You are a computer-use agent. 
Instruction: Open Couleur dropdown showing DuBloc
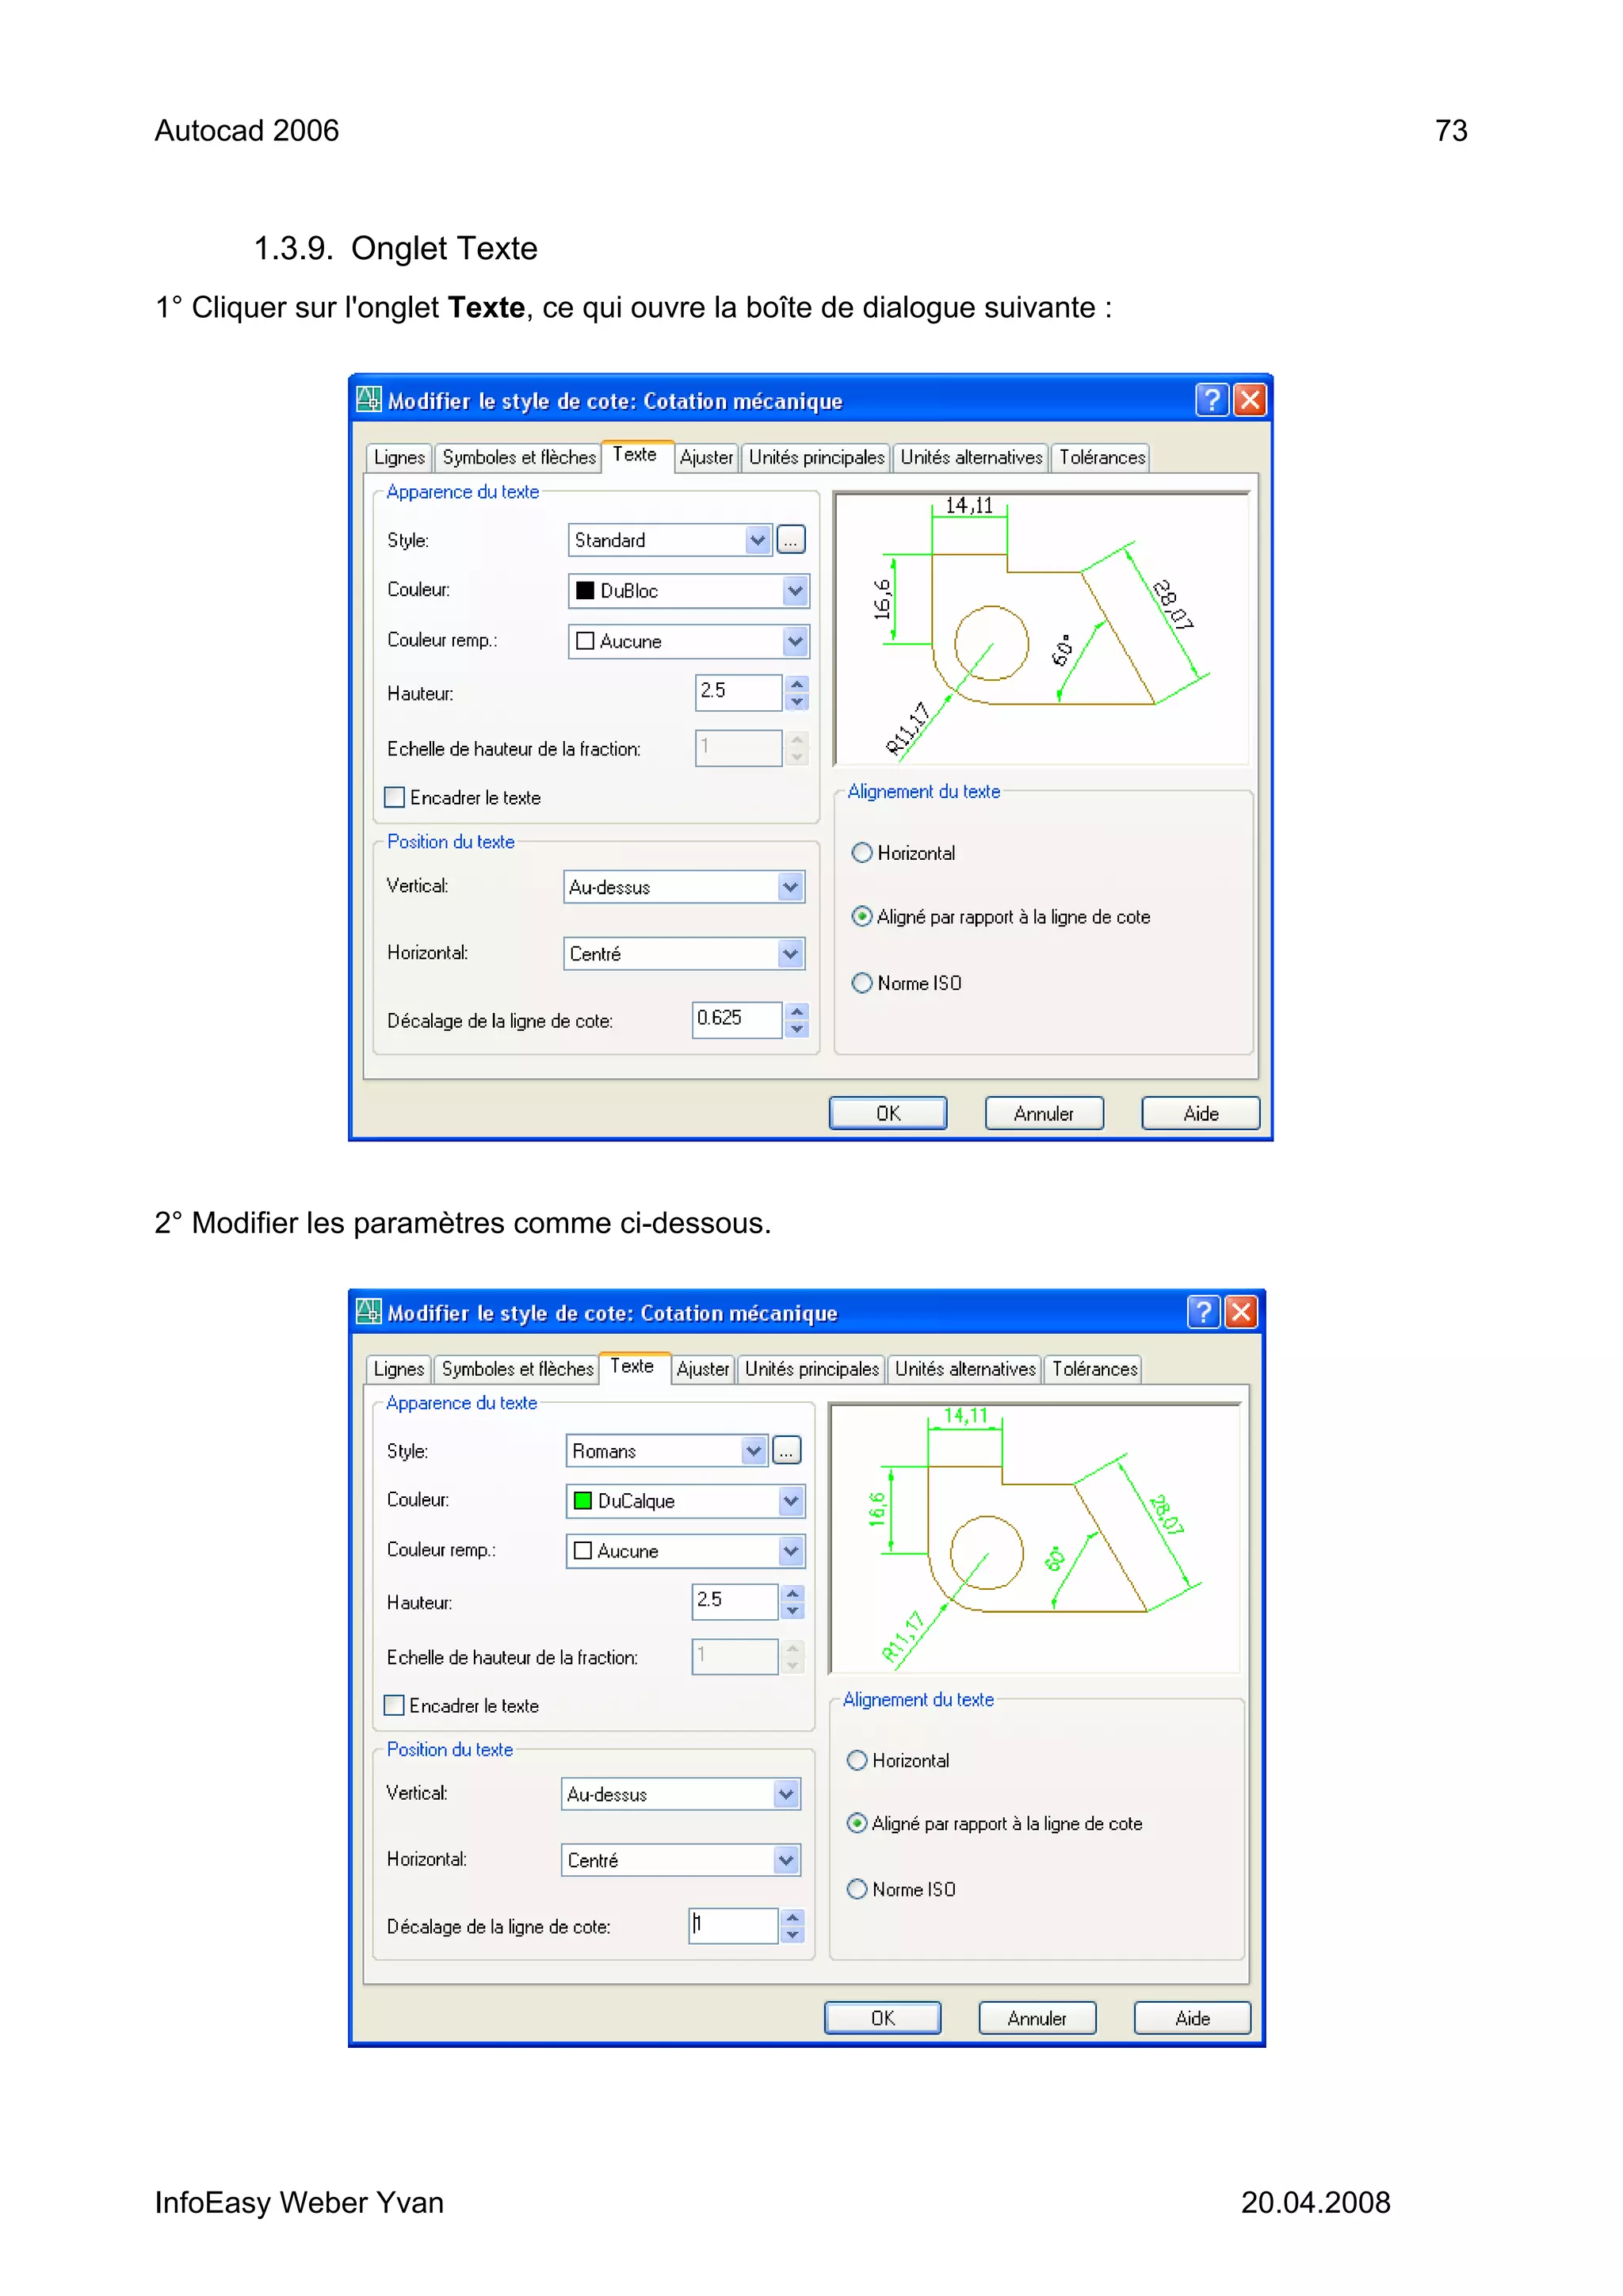point(688,591)
